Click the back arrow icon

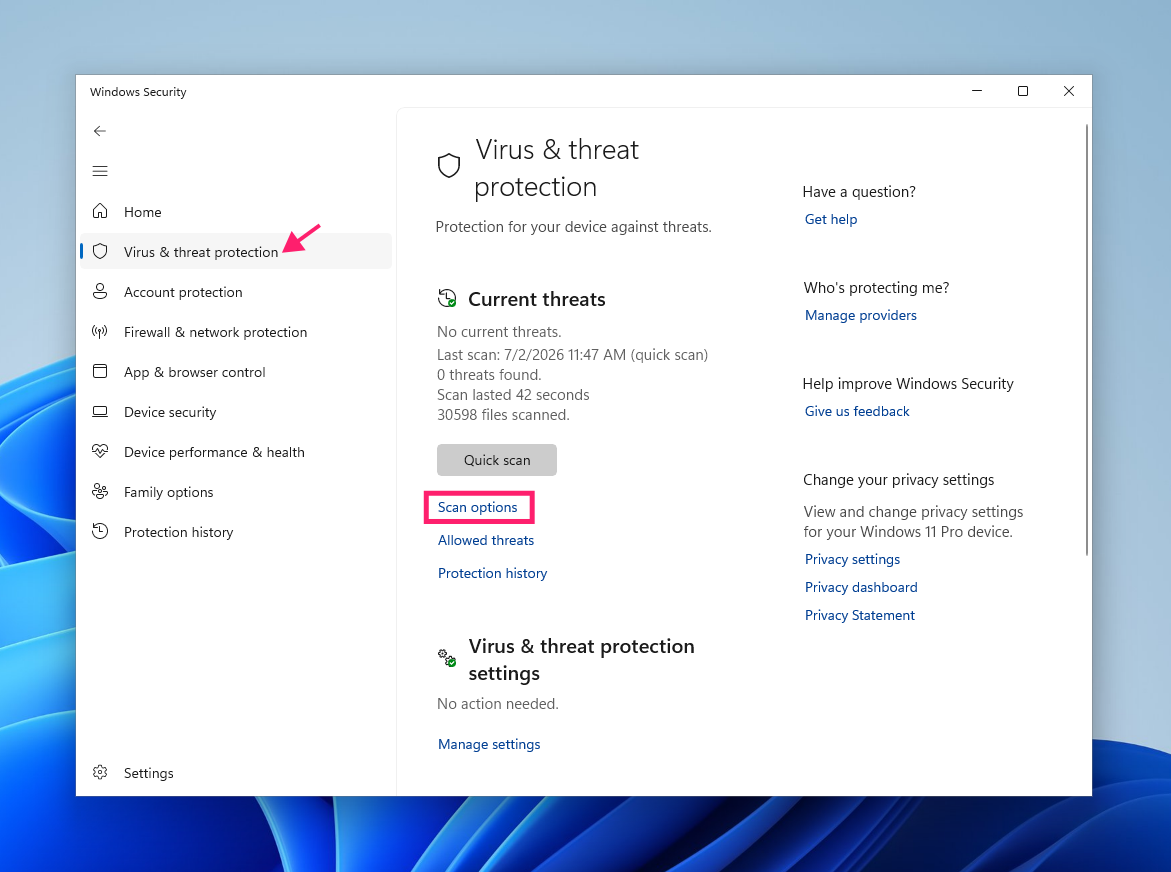pos(100,131)
